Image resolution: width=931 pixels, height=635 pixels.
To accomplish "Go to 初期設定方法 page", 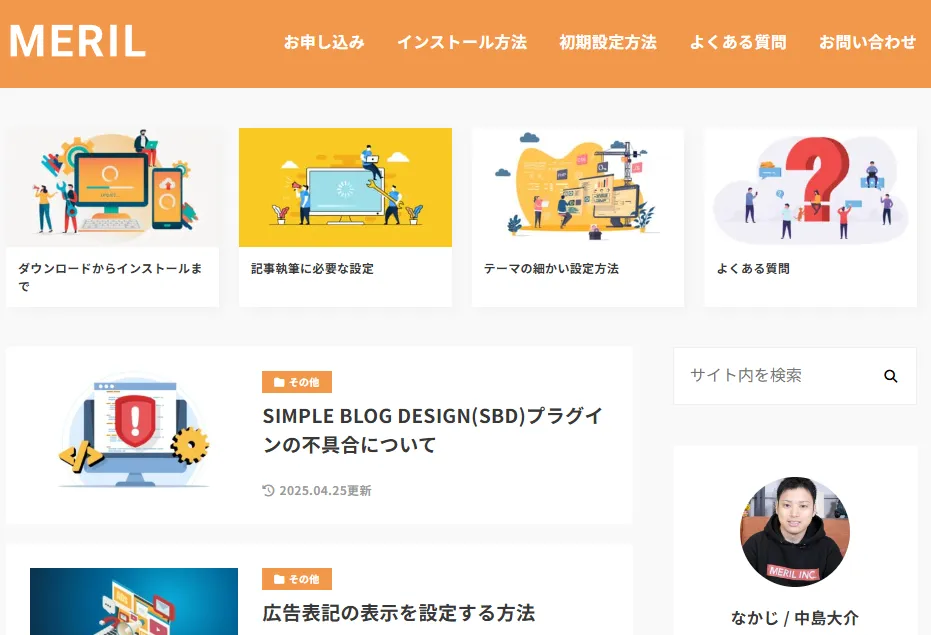I will point(607,42).
